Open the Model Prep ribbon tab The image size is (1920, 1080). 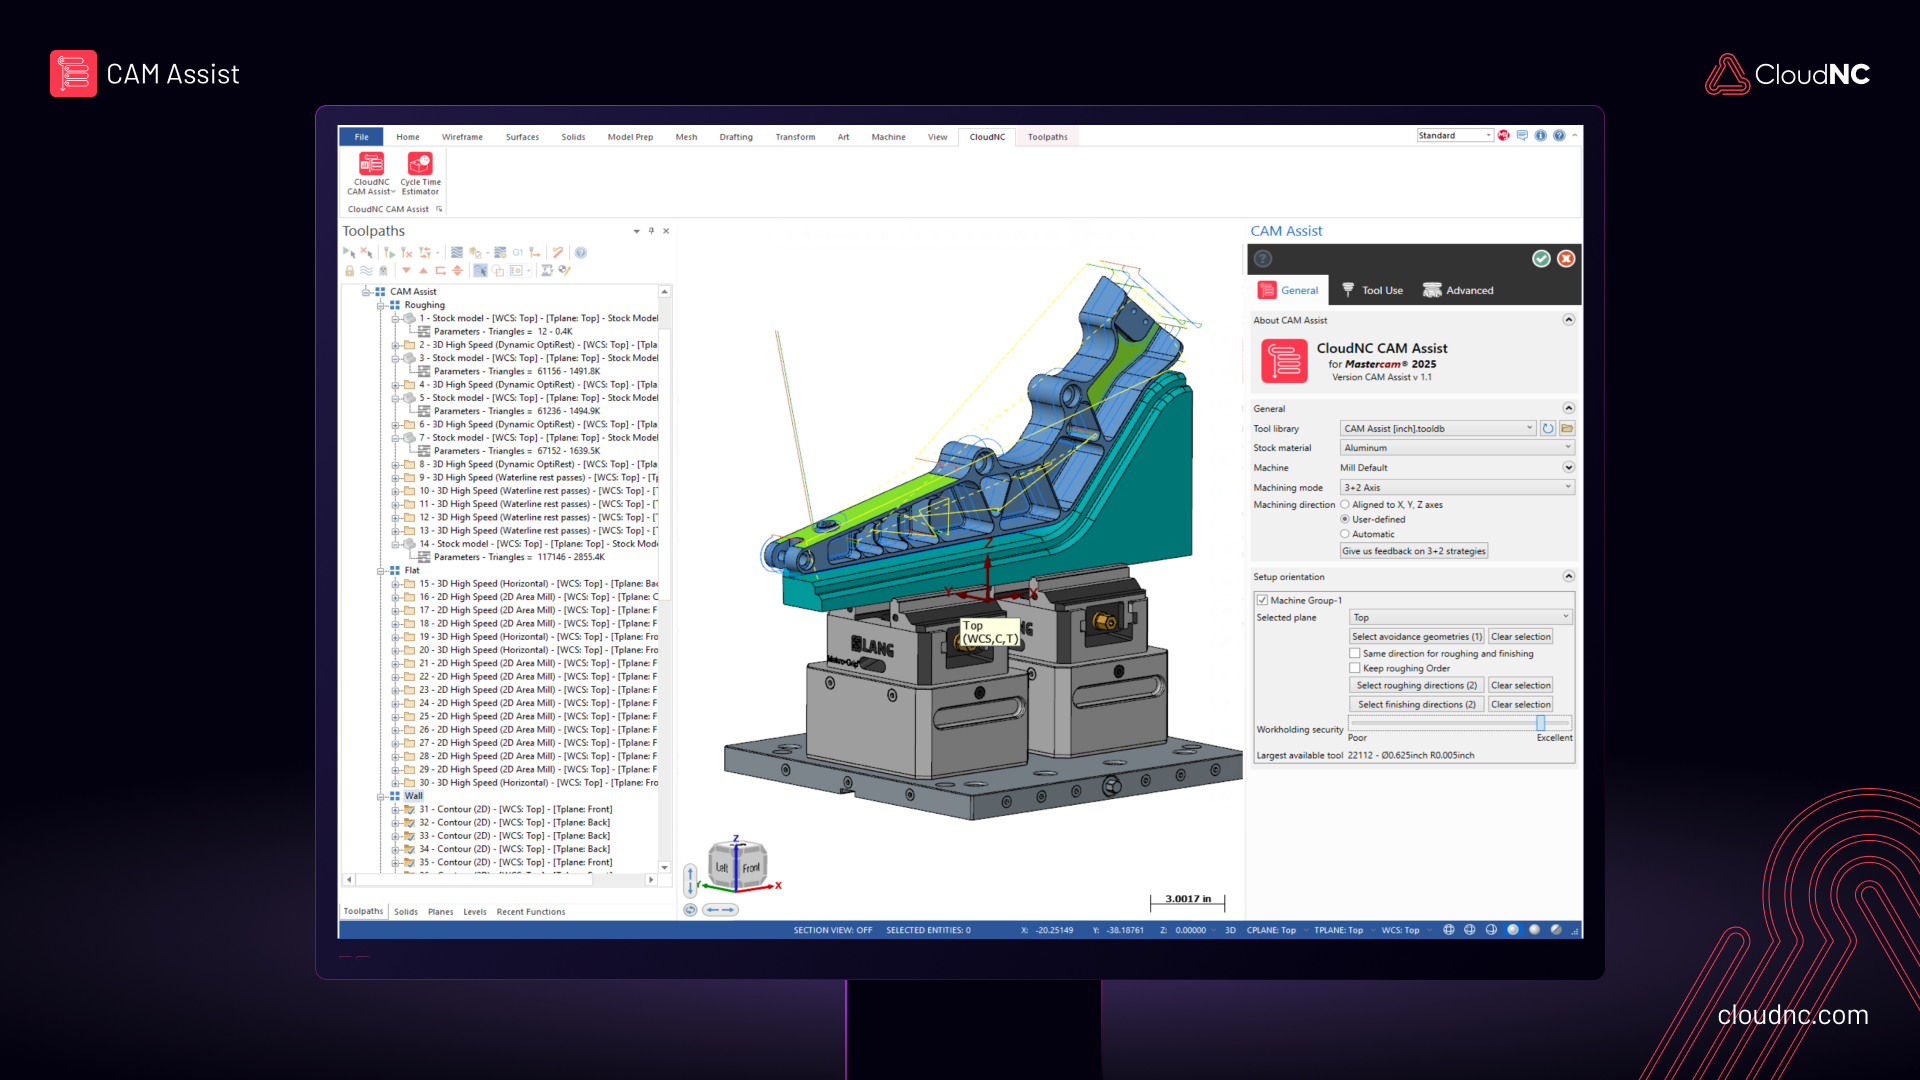(x=630, y=137)
